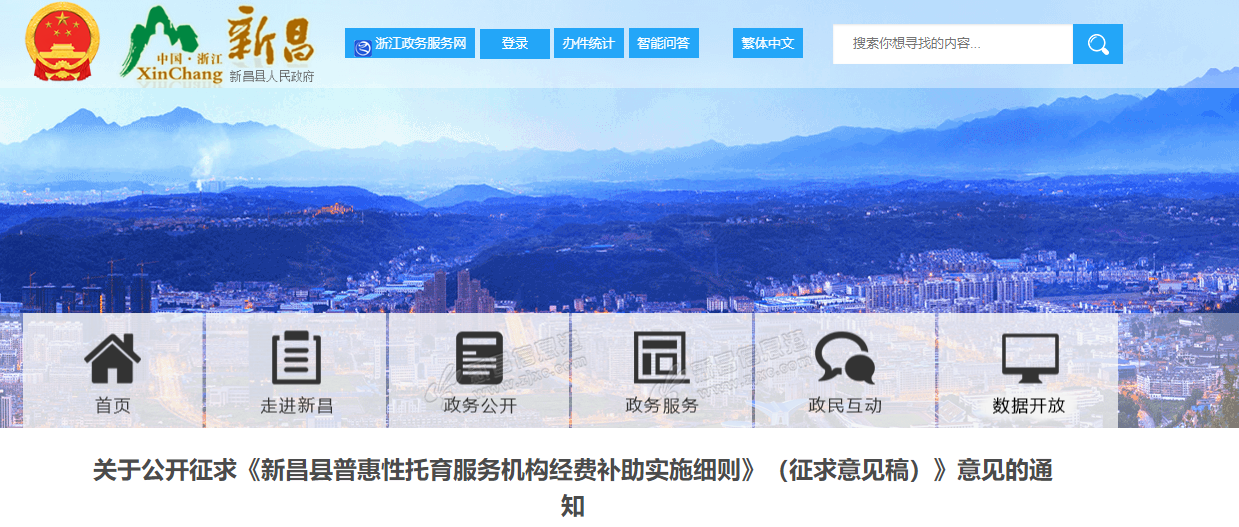This screenshot has height=527, width=1239.
Task: Click the house icon for 首页
Action: [x=113, y=358]
